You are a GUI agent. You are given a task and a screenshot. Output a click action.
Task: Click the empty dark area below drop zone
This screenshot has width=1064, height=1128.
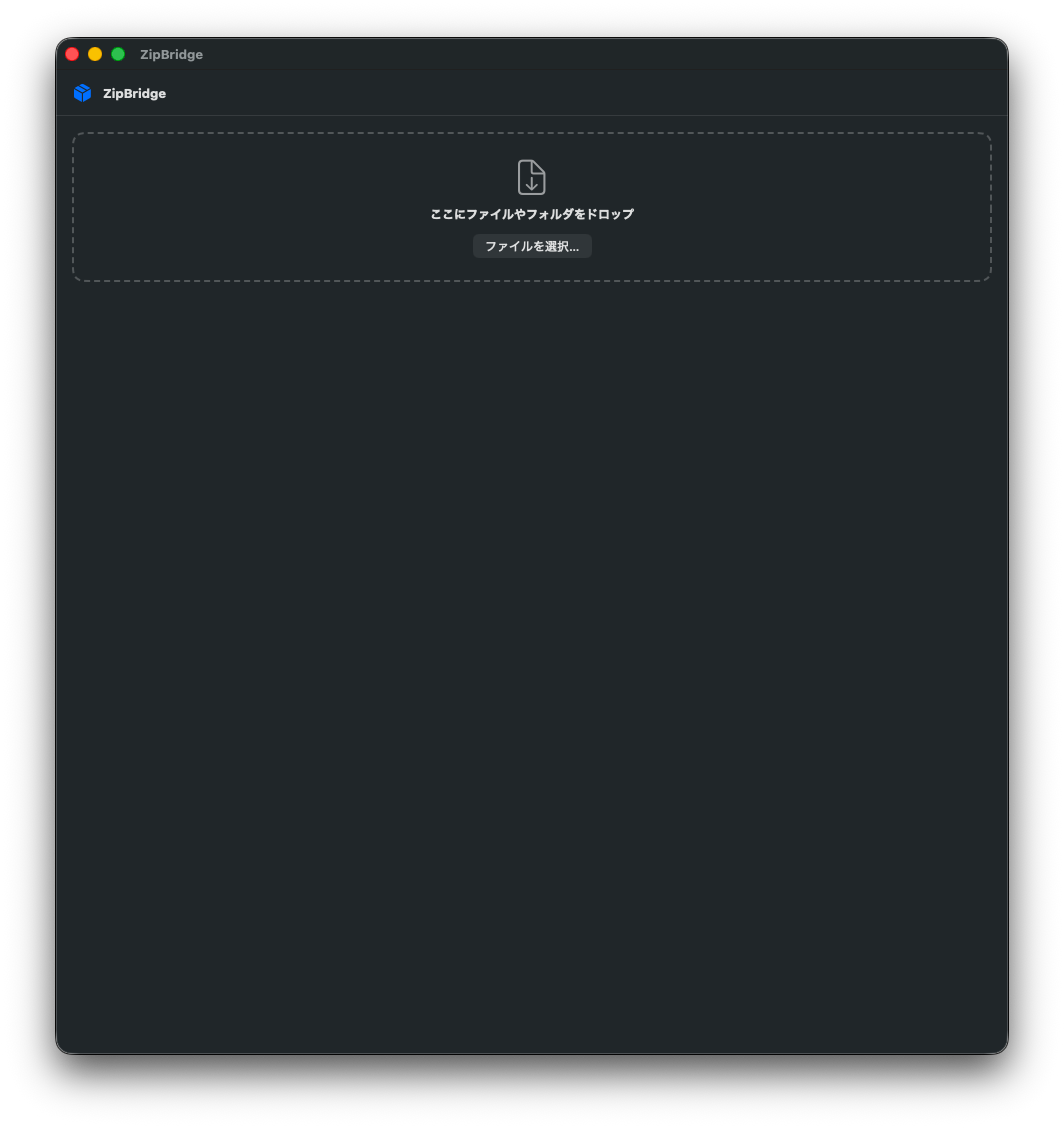[532, 647]
